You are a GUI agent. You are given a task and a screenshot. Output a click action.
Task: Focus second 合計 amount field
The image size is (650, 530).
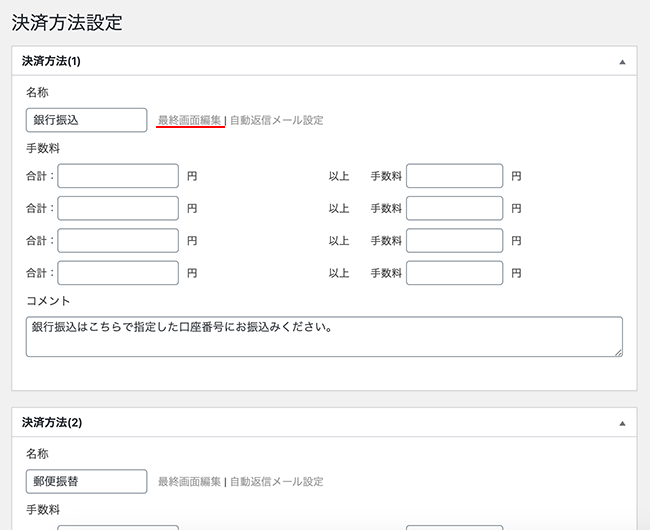pos(118,208)
